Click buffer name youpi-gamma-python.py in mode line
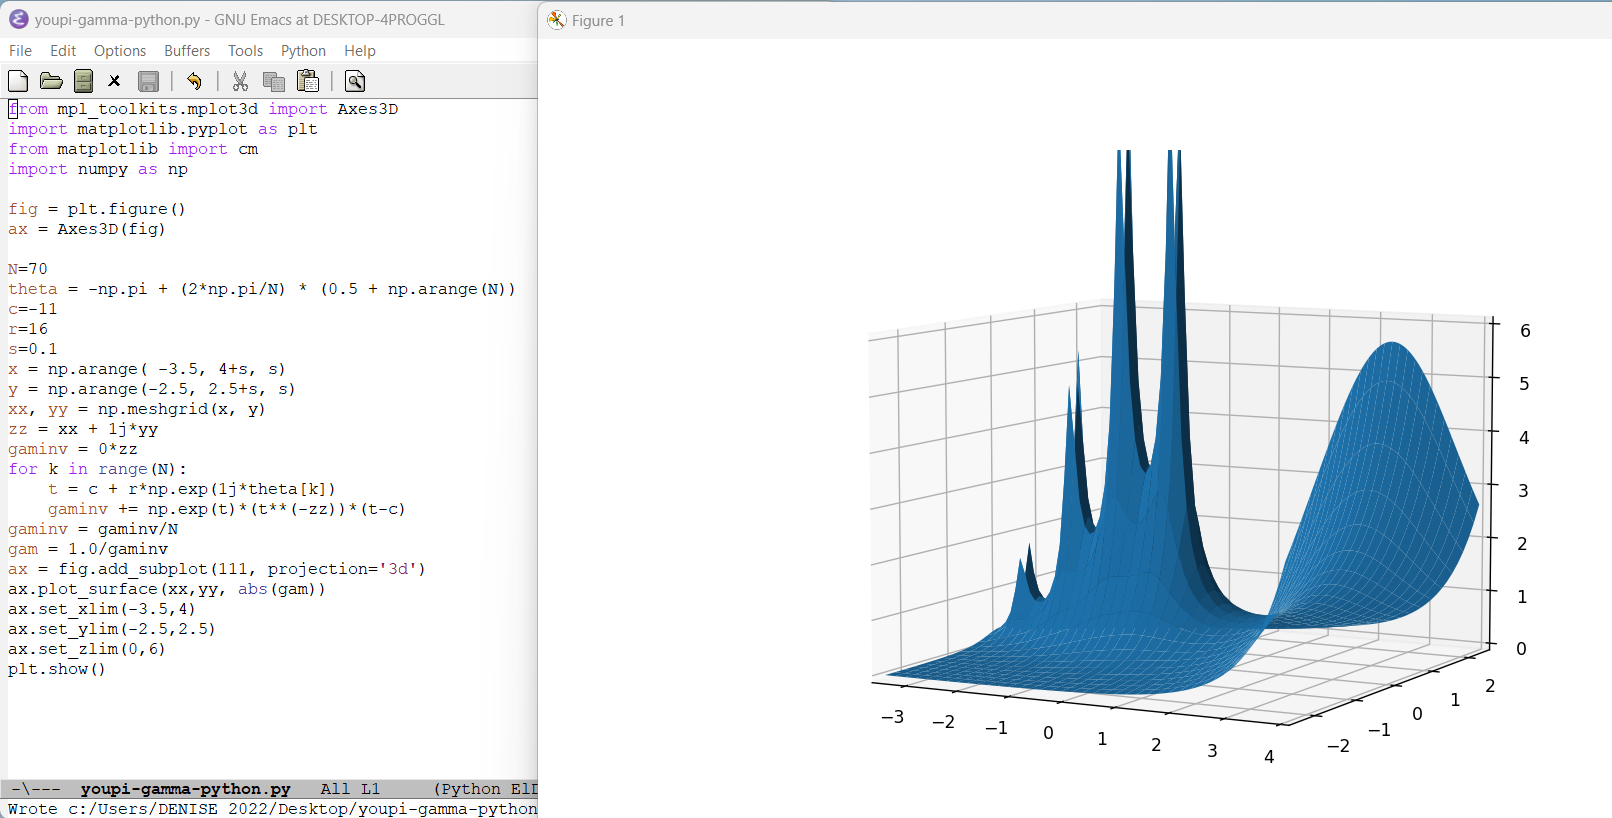Screen dimensions: 1612x818 pos(185,789)
